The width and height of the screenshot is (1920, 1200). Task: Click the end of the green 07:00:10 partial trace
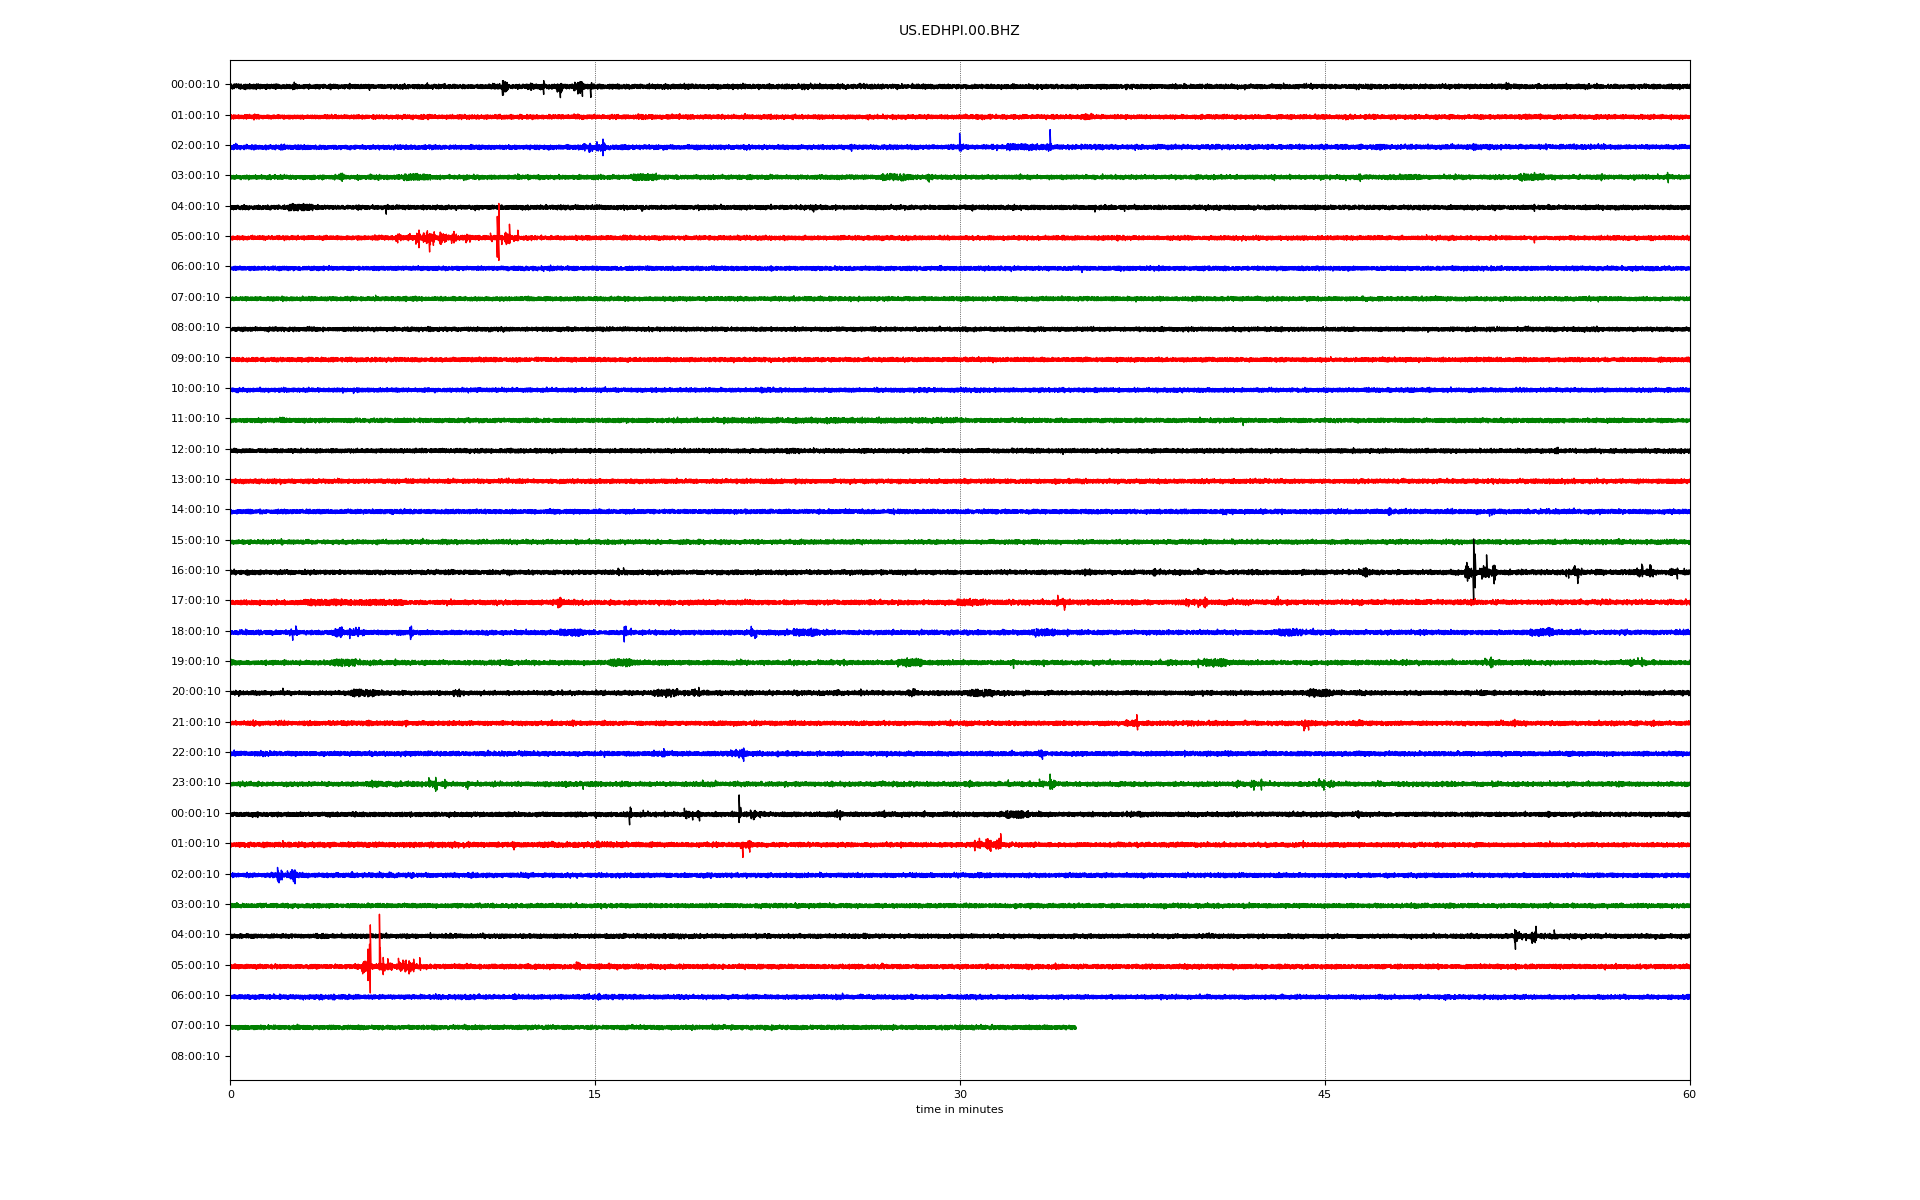click(x=1075, y=1027)
